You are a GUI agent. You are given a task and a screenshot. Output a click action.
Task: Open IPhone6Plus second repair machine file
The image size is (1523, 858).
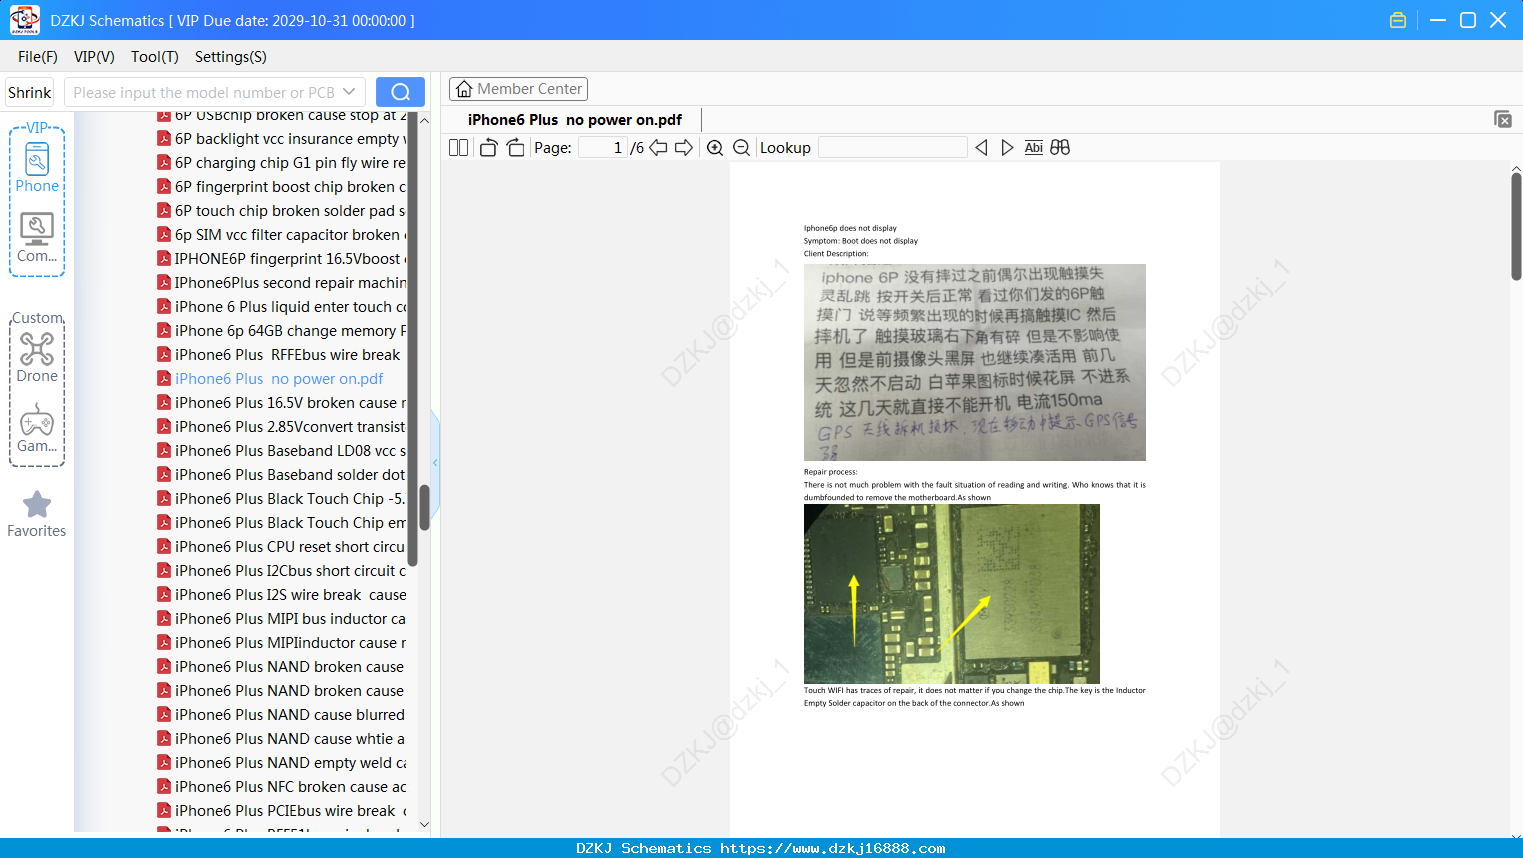(290, 283)
